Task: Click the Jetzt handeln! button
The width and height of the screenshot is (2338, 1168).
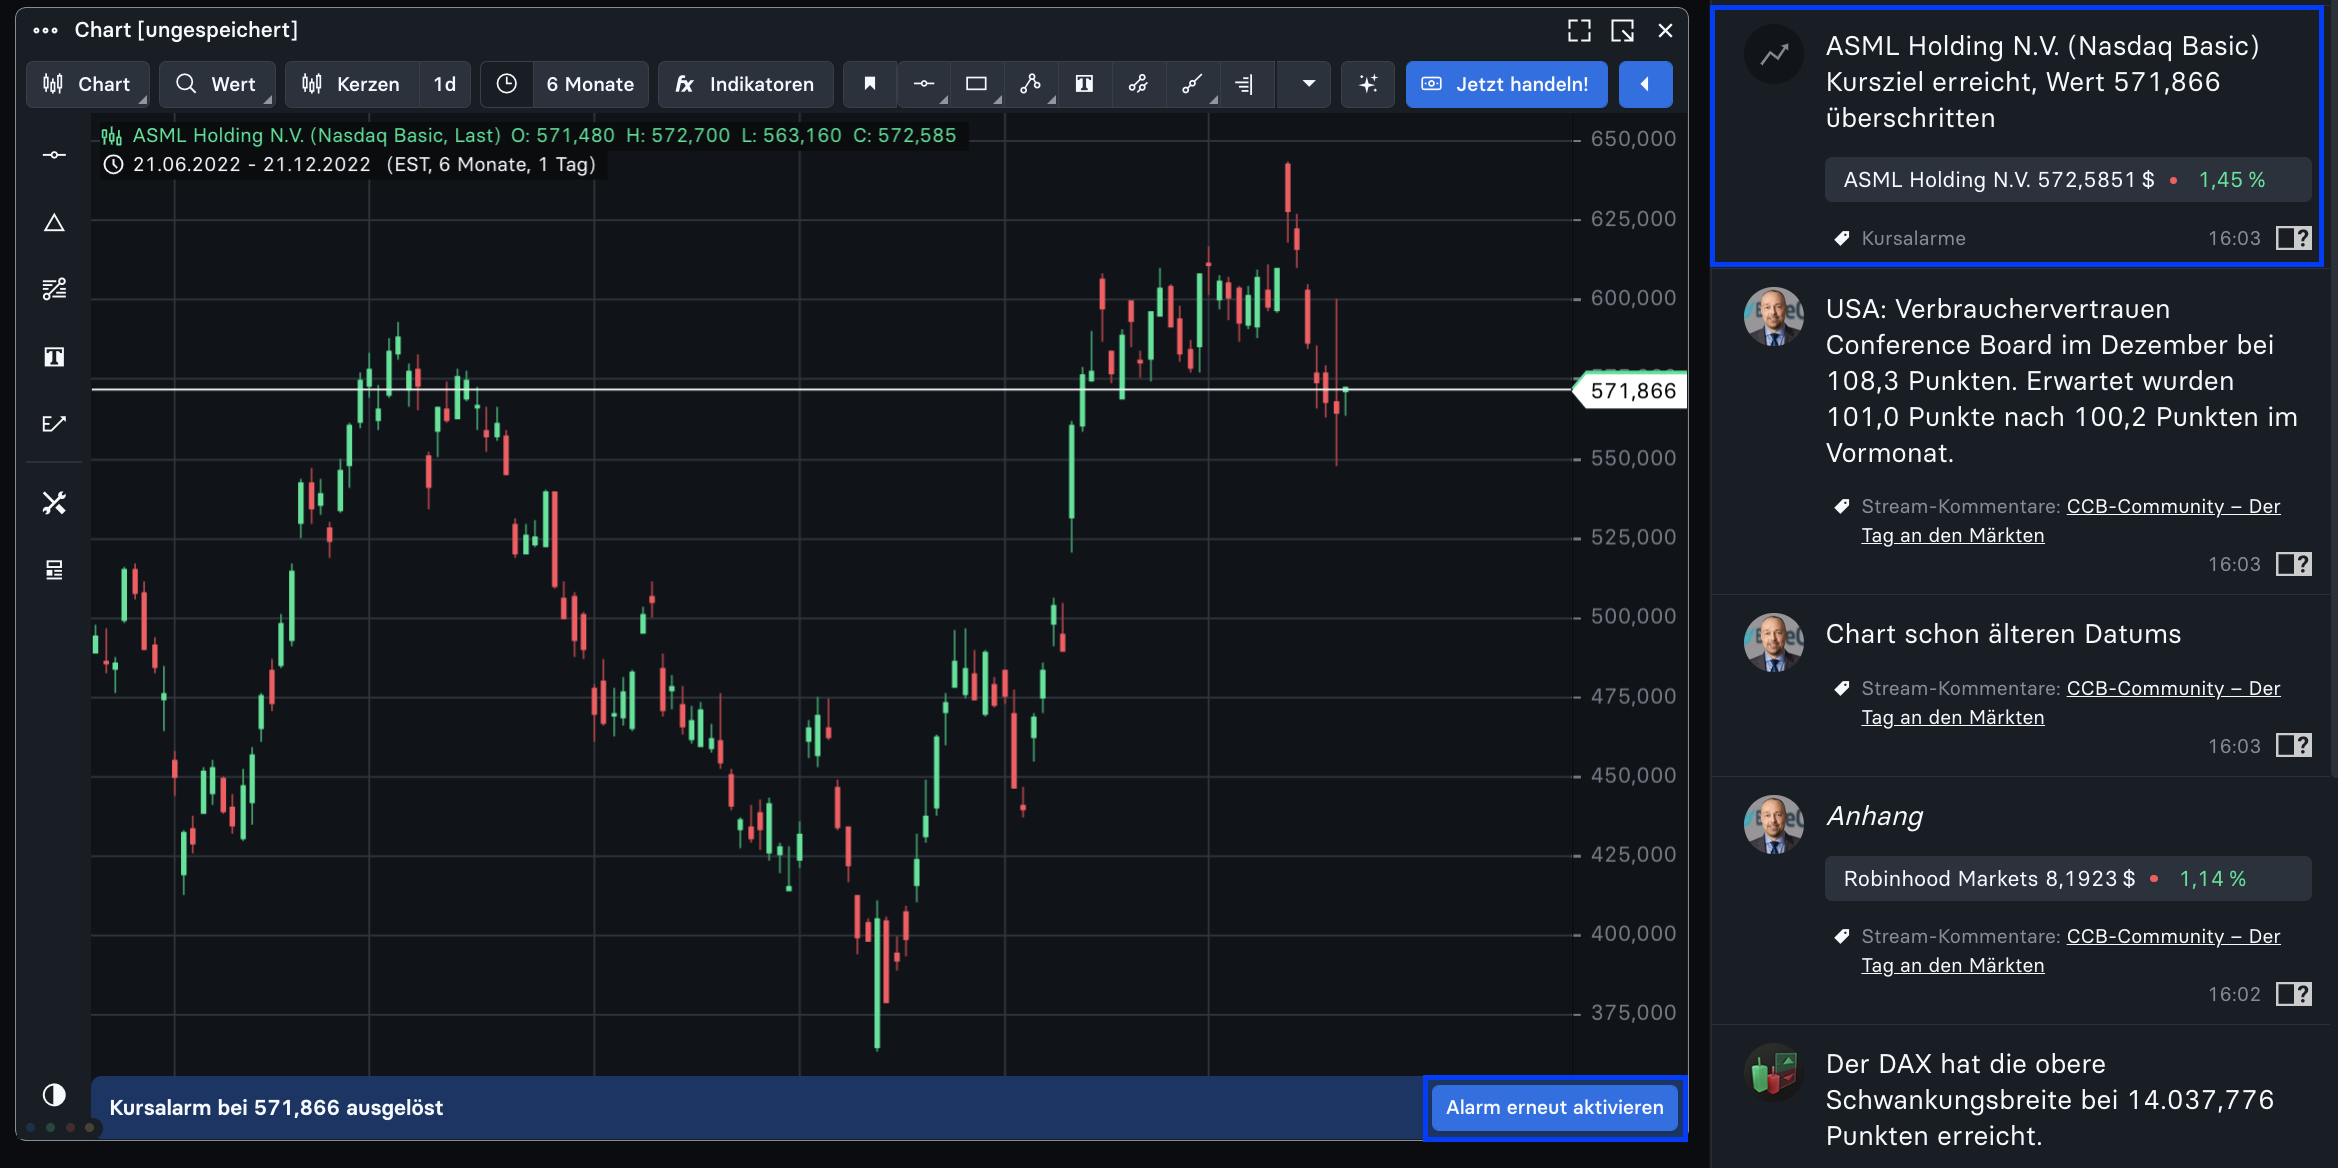Action: (1506, 84)
